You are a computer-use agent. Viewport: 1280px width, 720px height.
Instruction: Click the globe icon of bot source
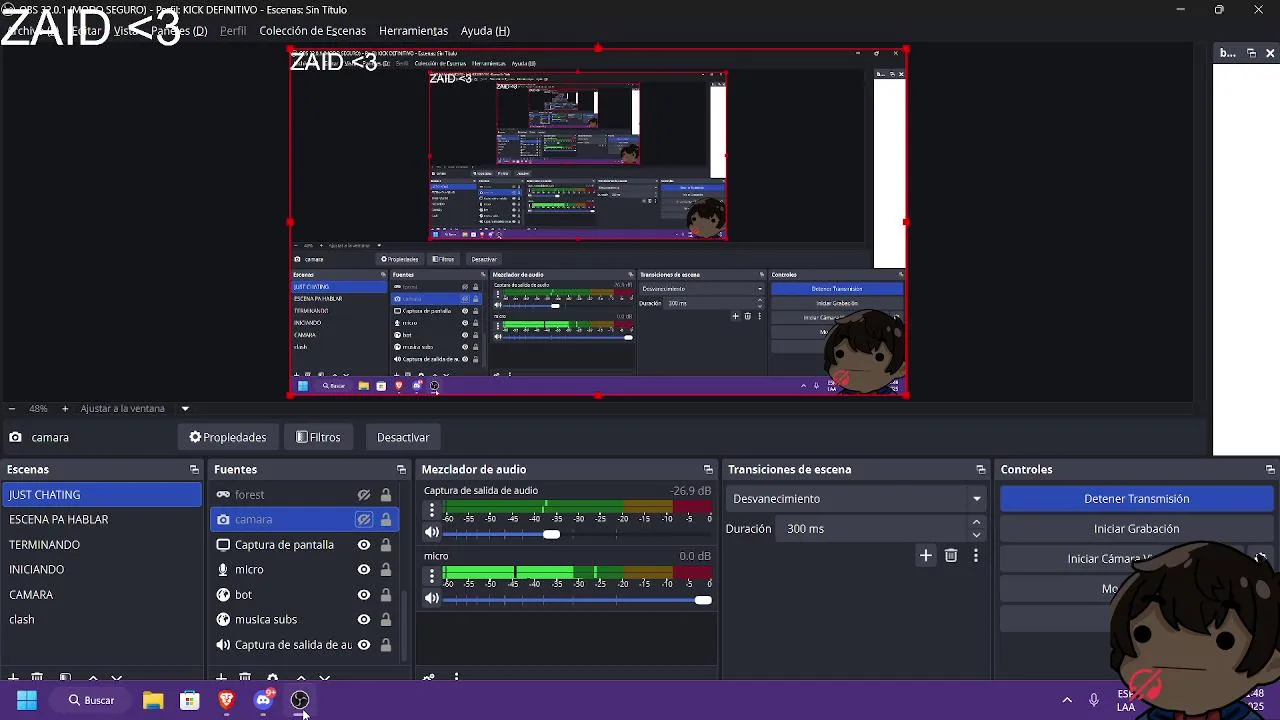coord(223,594)
